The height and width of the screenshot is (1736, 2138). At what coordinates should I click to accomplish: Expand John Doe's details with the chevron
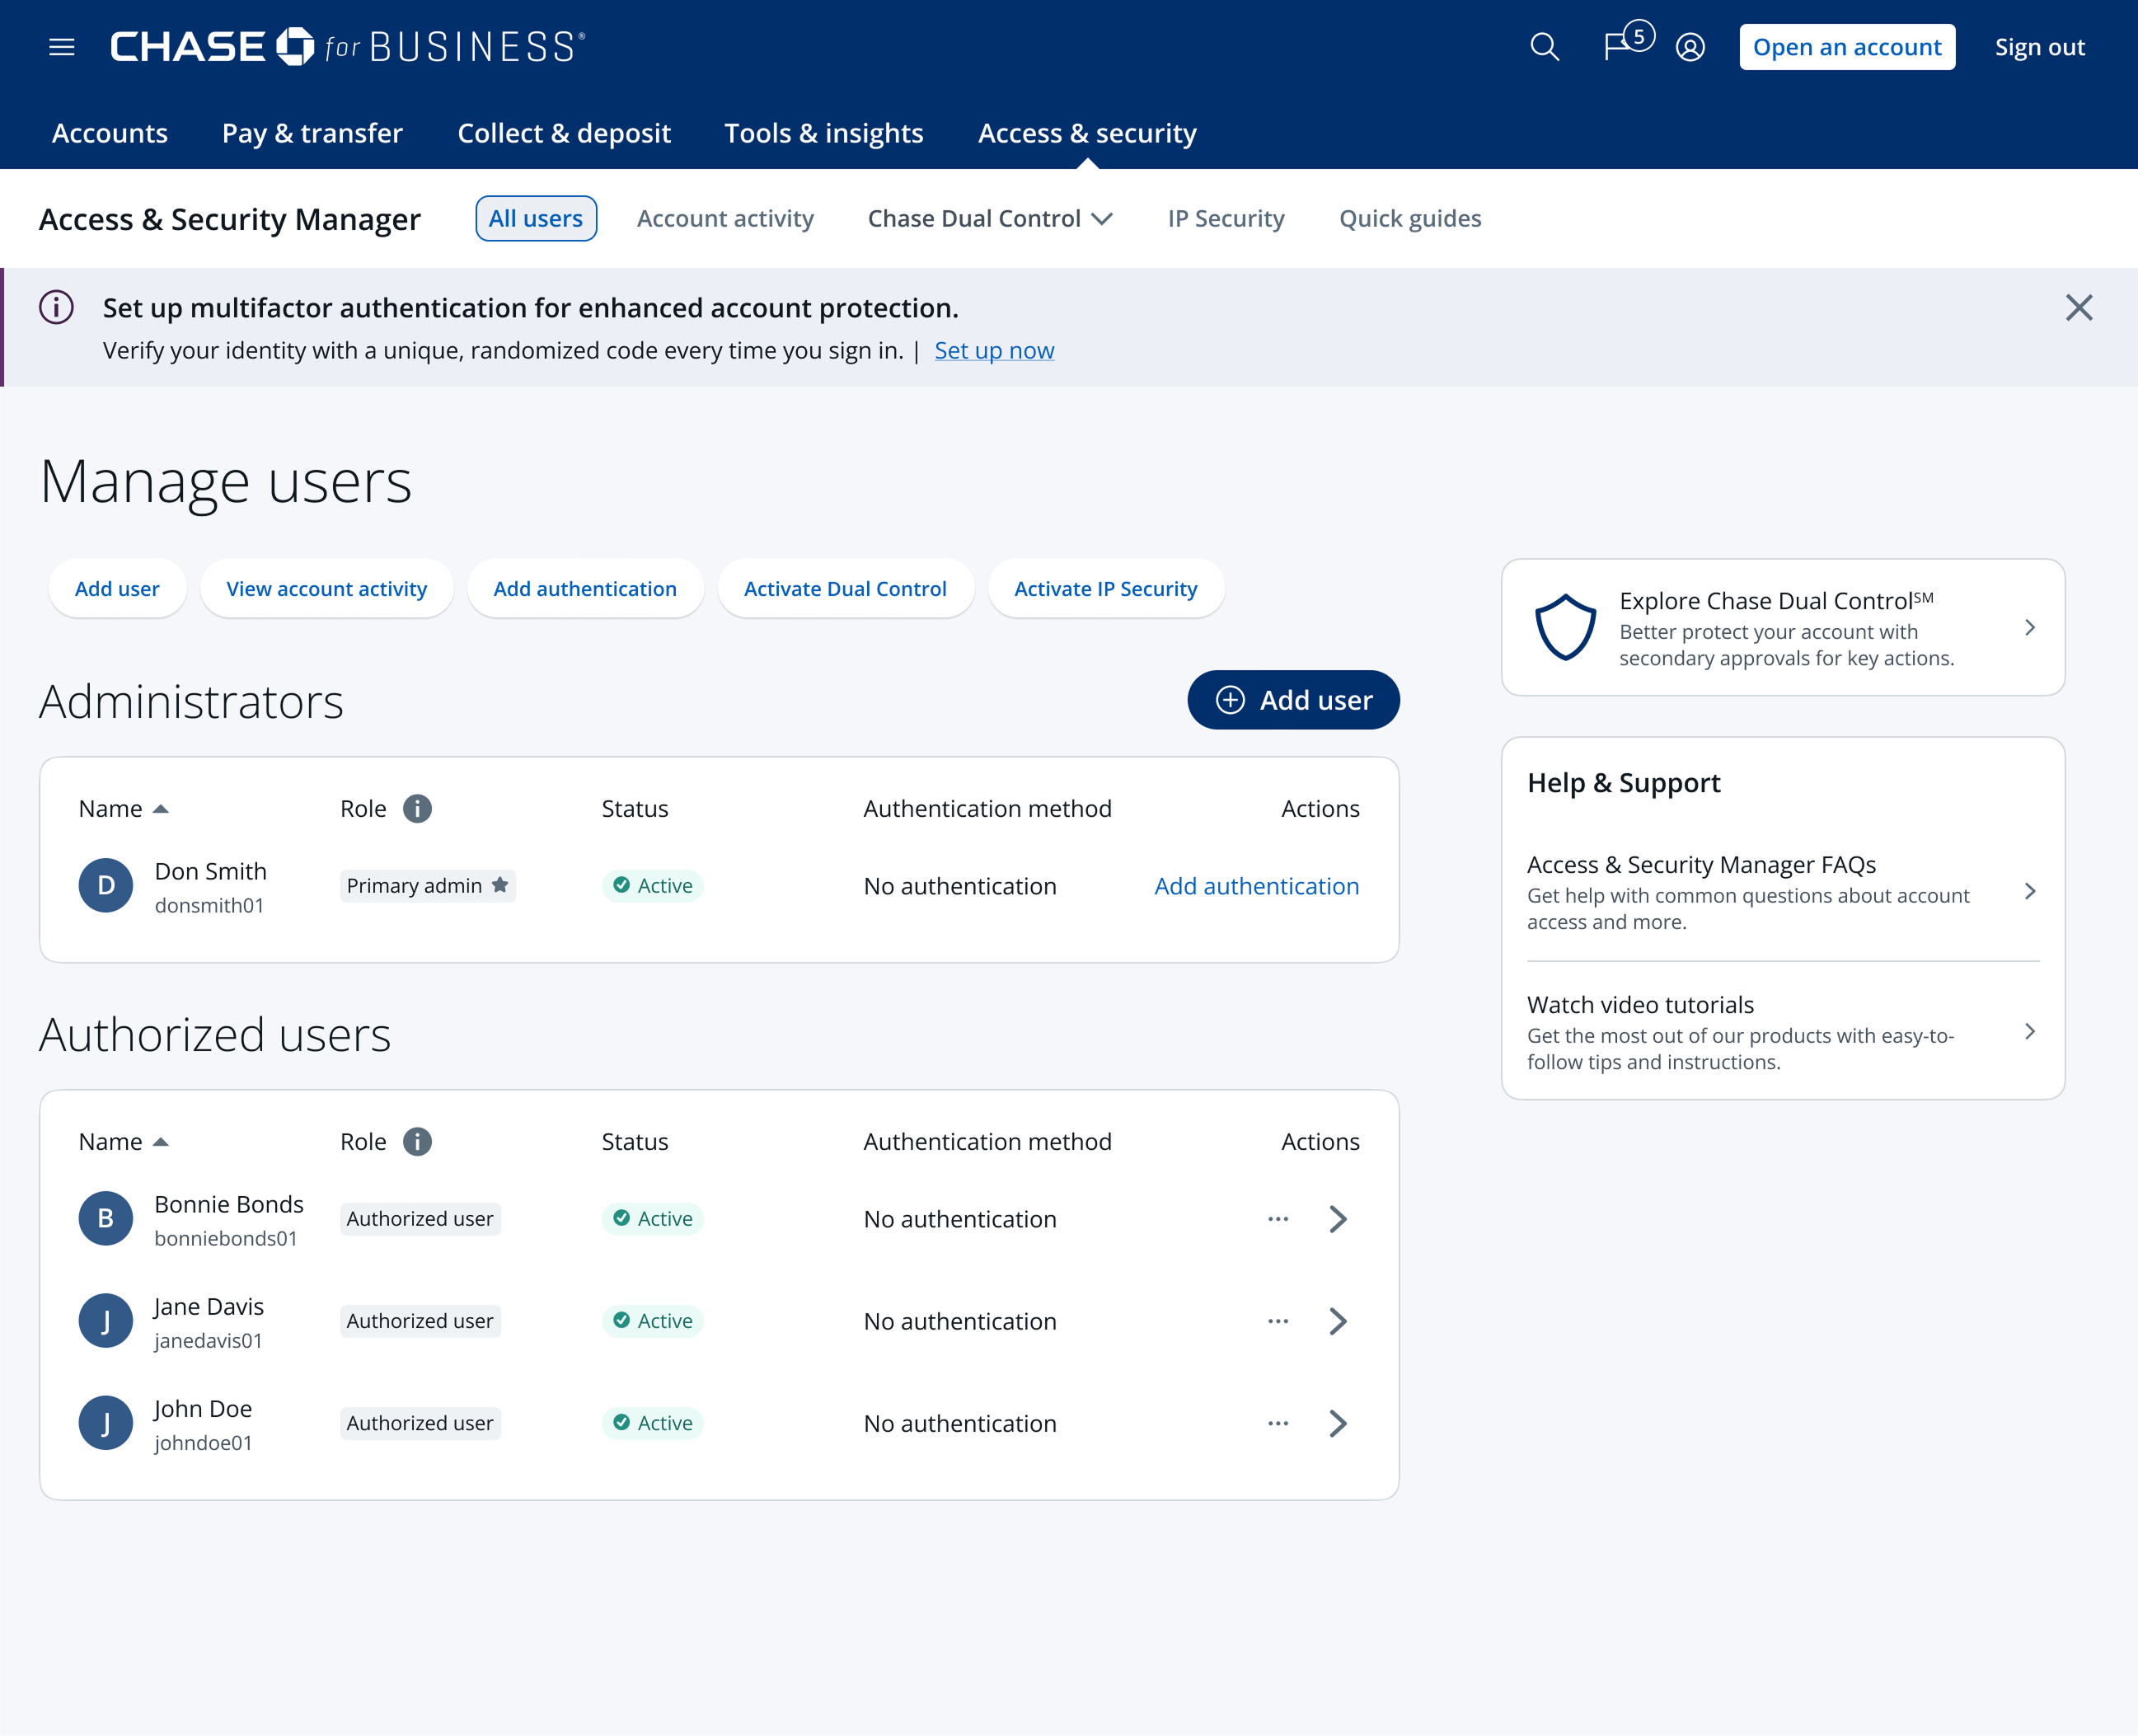click(1338, 1422)
